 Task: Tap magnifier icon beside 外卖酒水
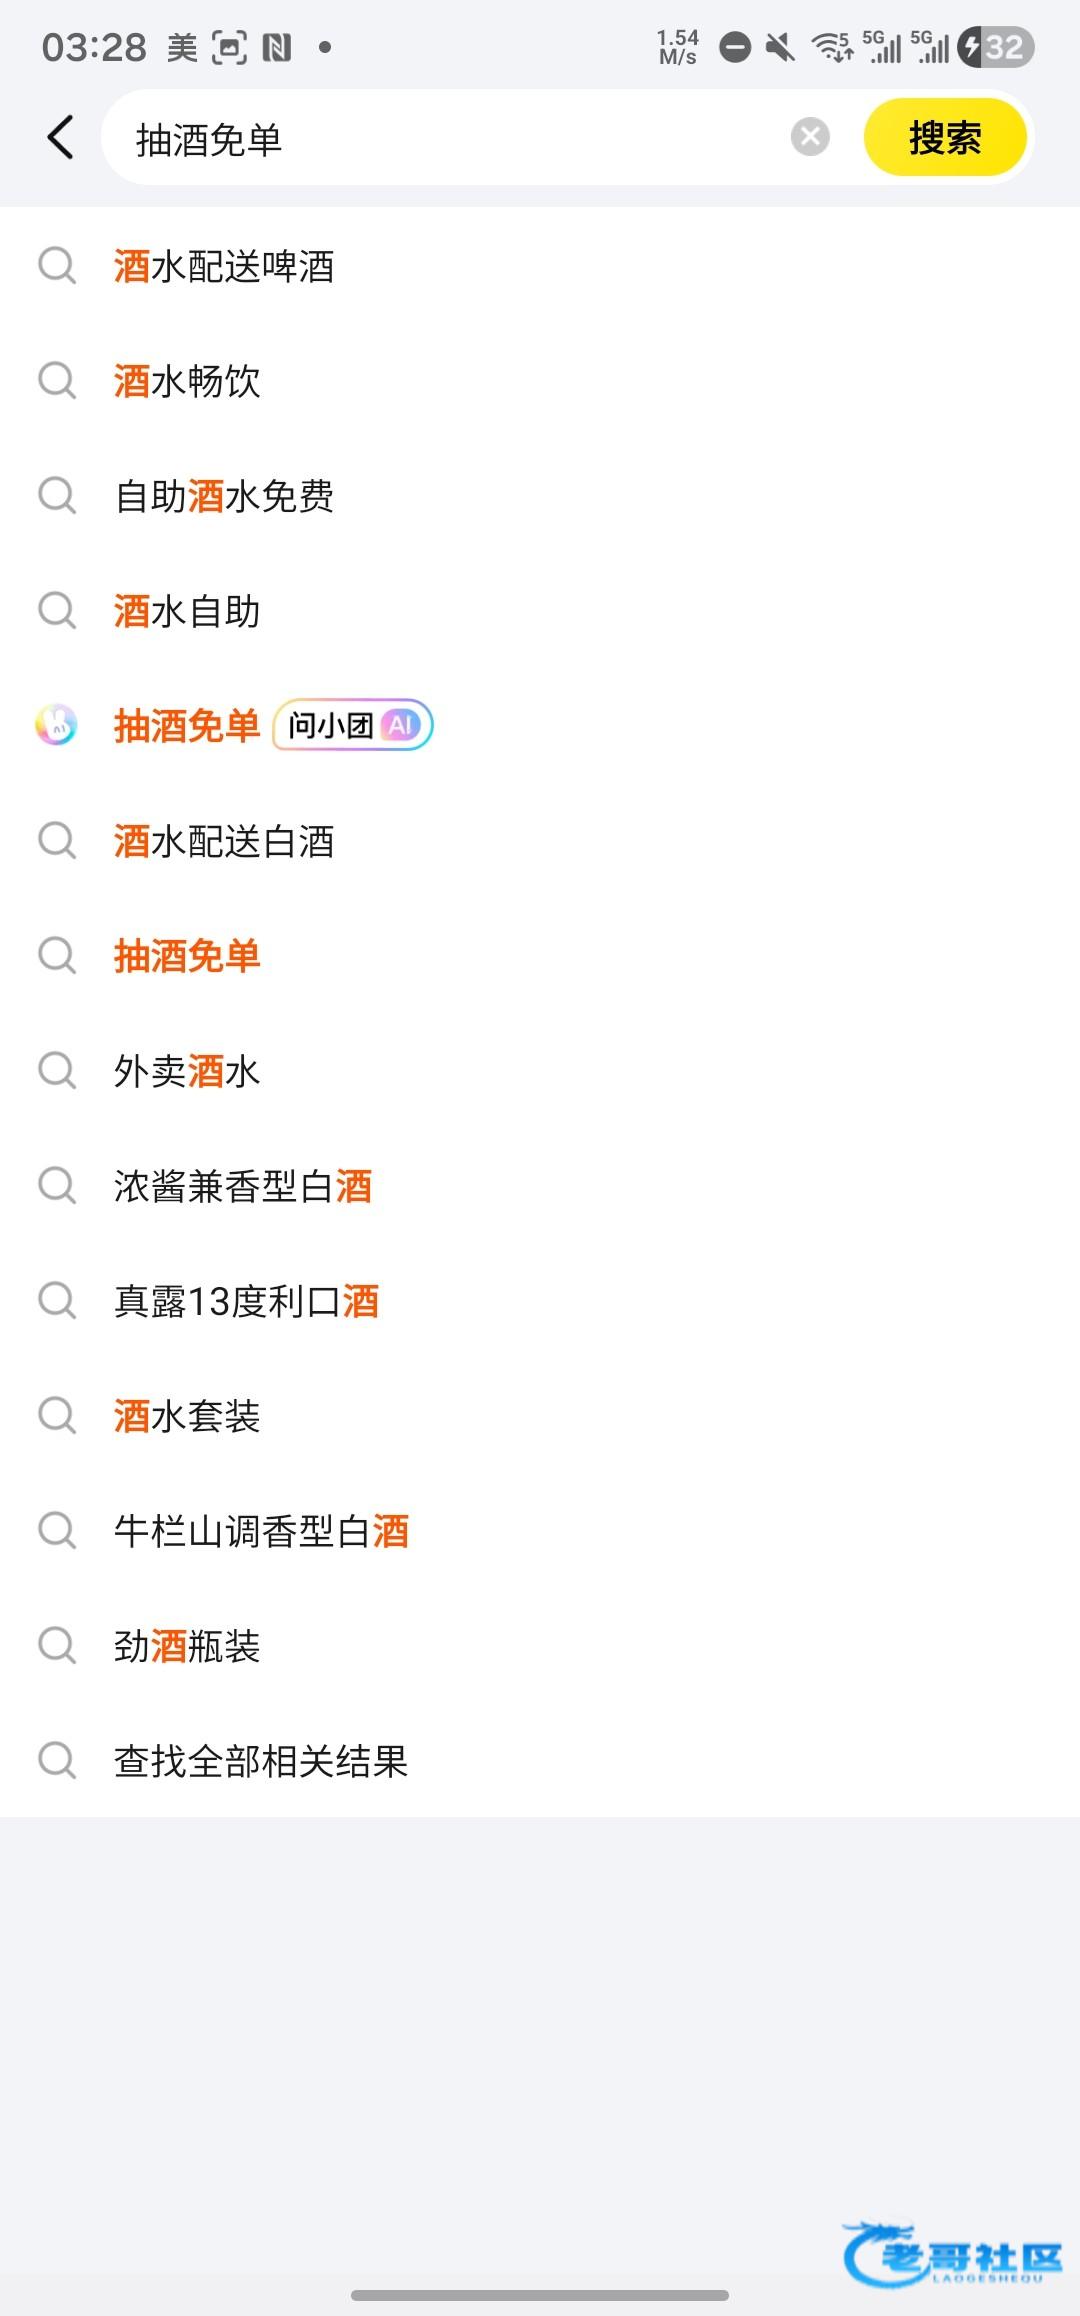[57, 1070]
